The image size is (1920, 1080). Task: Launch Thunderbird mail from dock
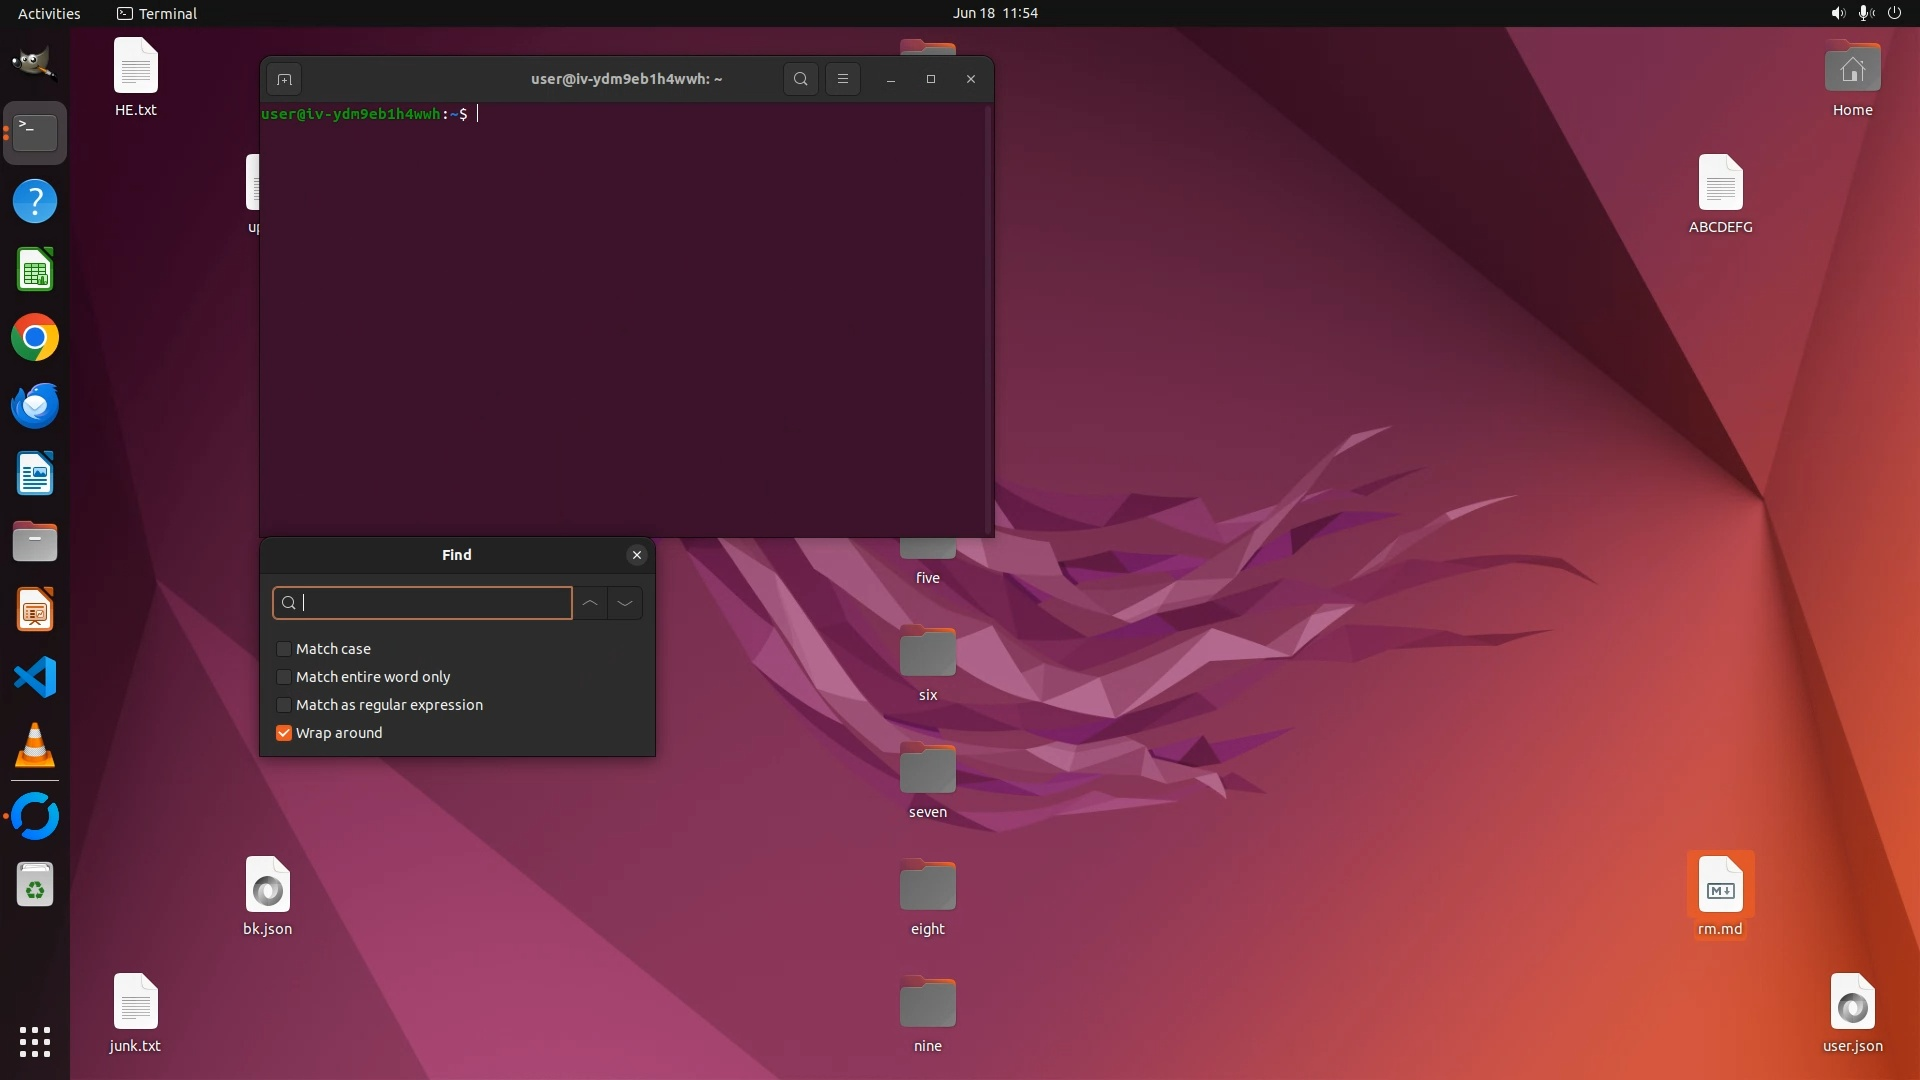35,406
